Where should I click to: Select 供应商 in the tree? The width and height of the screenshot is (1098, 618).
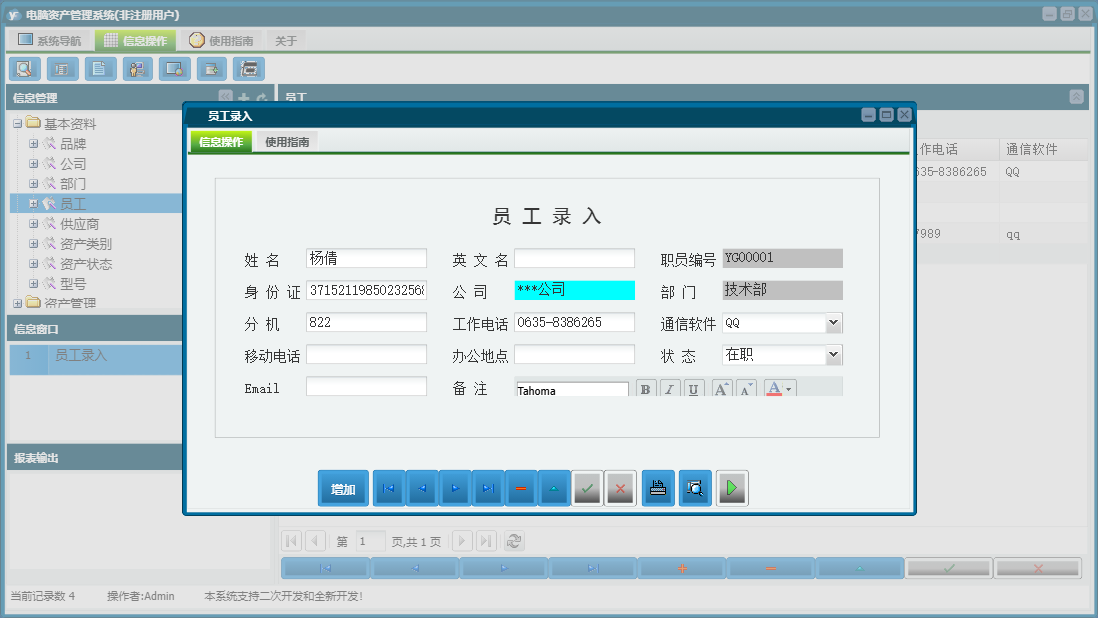tap(79, 224)
